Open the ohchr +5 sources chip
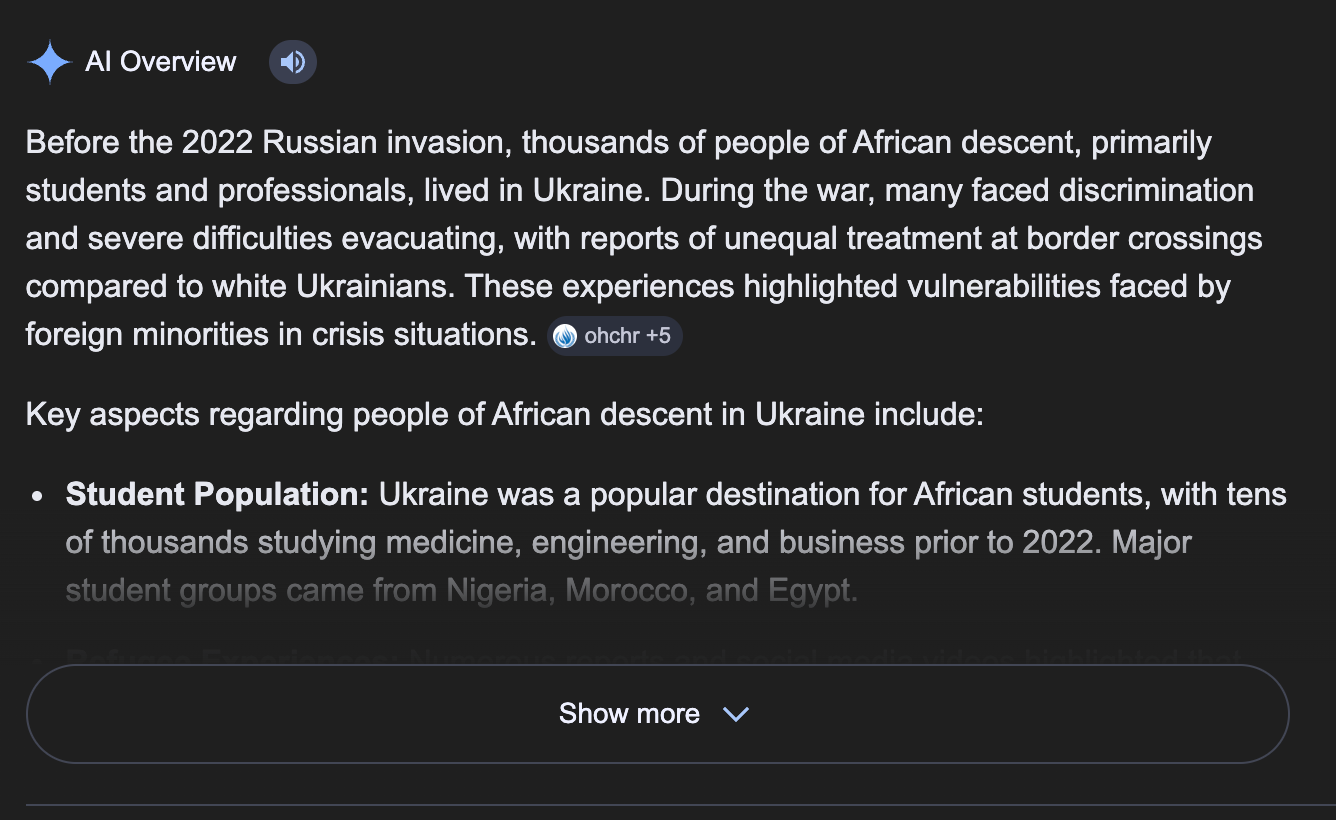The width and height of the screenshot is (1336, 820). [x=616, y=336]
